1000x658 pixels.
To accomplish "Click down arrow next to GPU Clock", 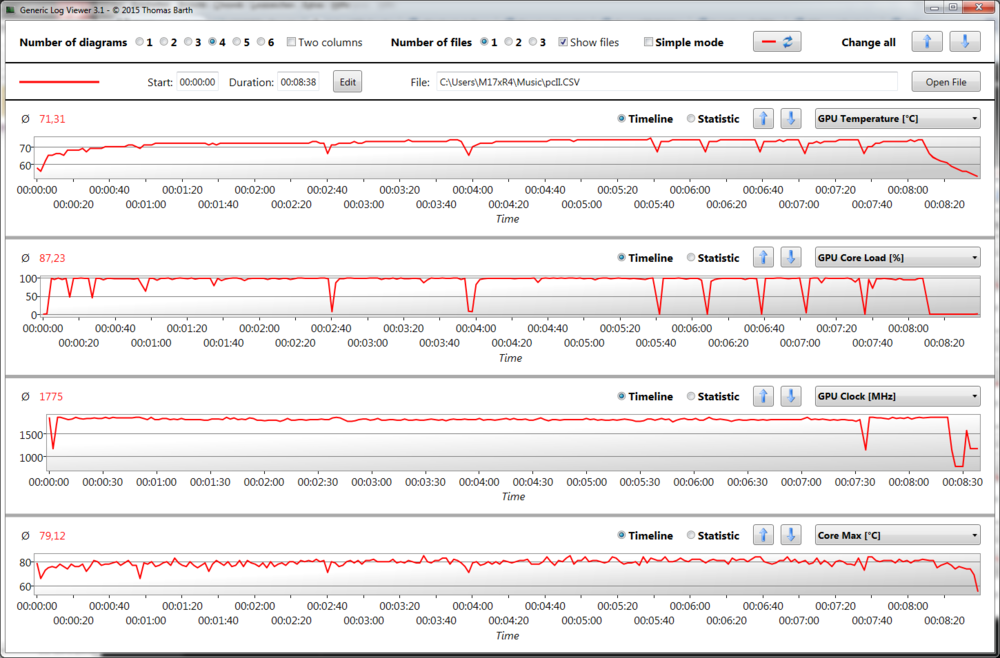I will coord(791,397).
